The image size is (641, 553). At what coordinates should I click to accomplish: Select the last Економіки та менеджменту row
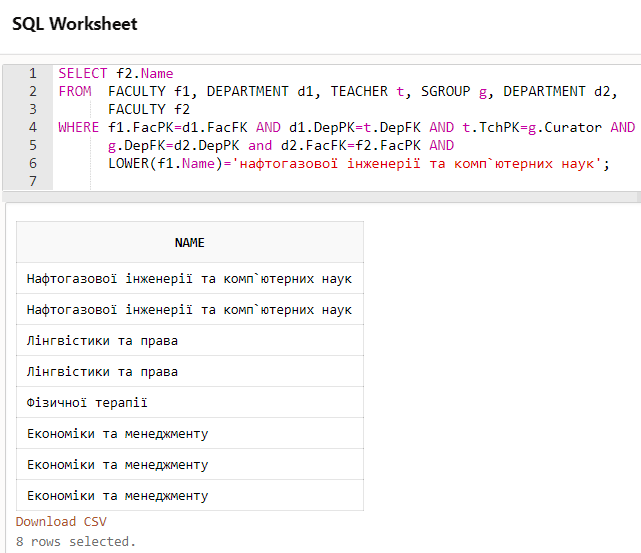(x=189, y=495)
